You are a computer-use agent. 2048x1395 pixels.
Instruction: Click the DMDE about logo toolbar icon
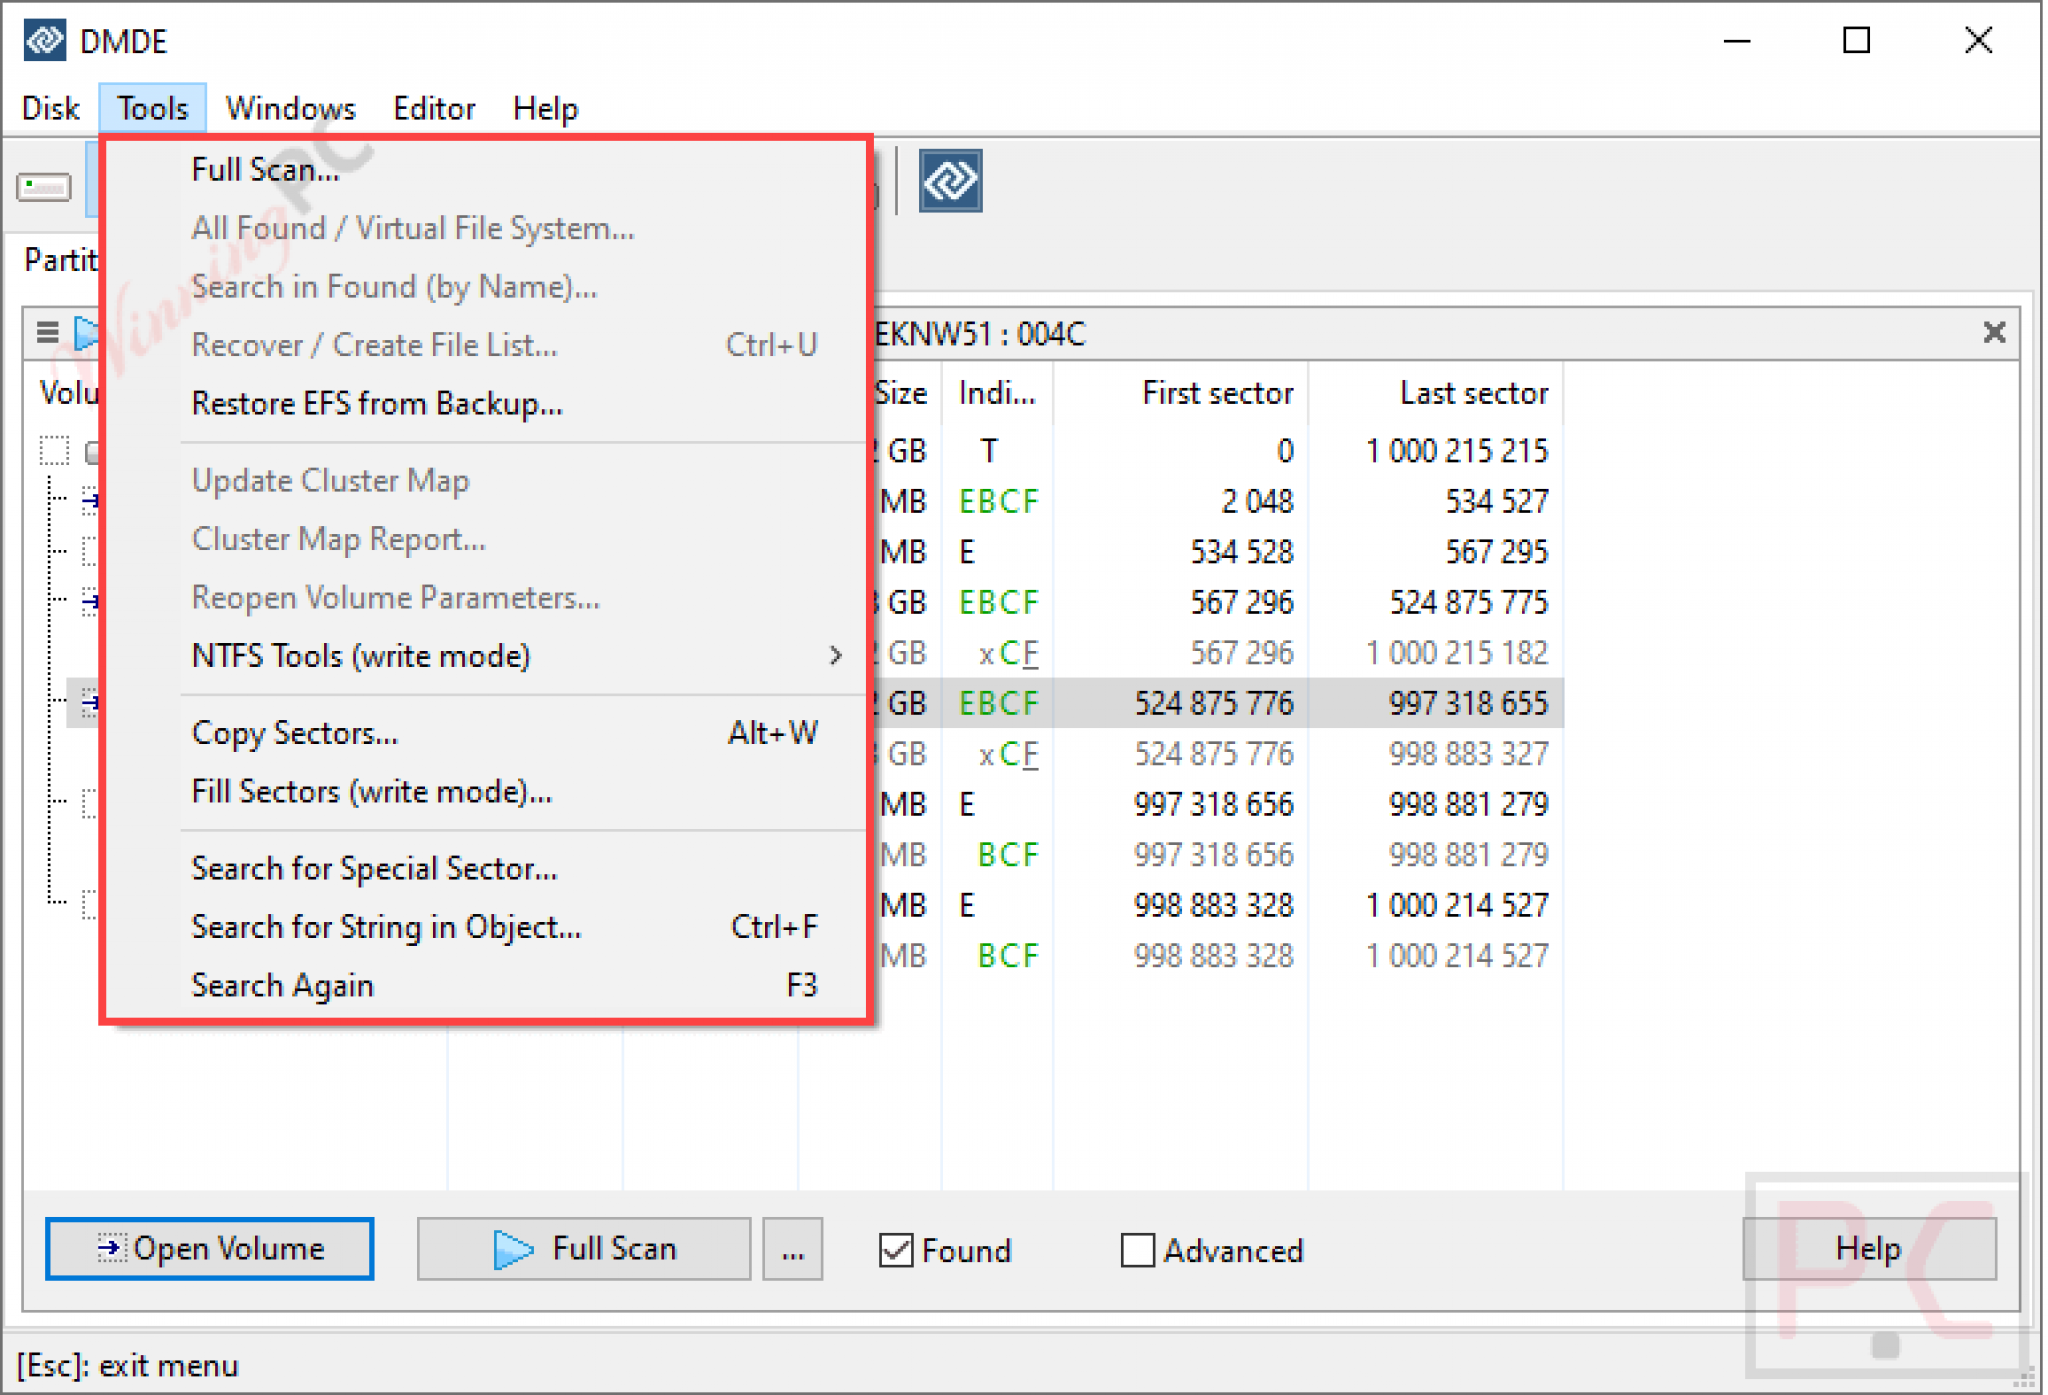950,181
